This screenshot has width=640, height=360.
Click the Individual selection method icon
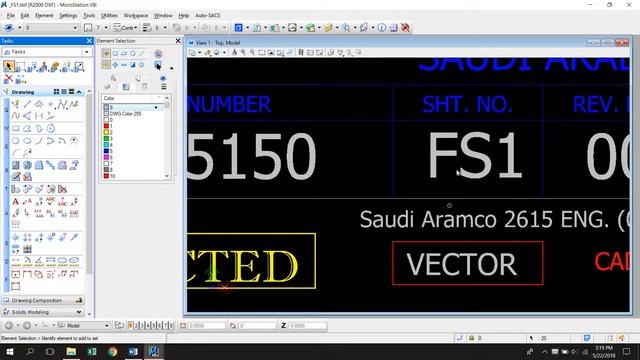pos(106,53)
